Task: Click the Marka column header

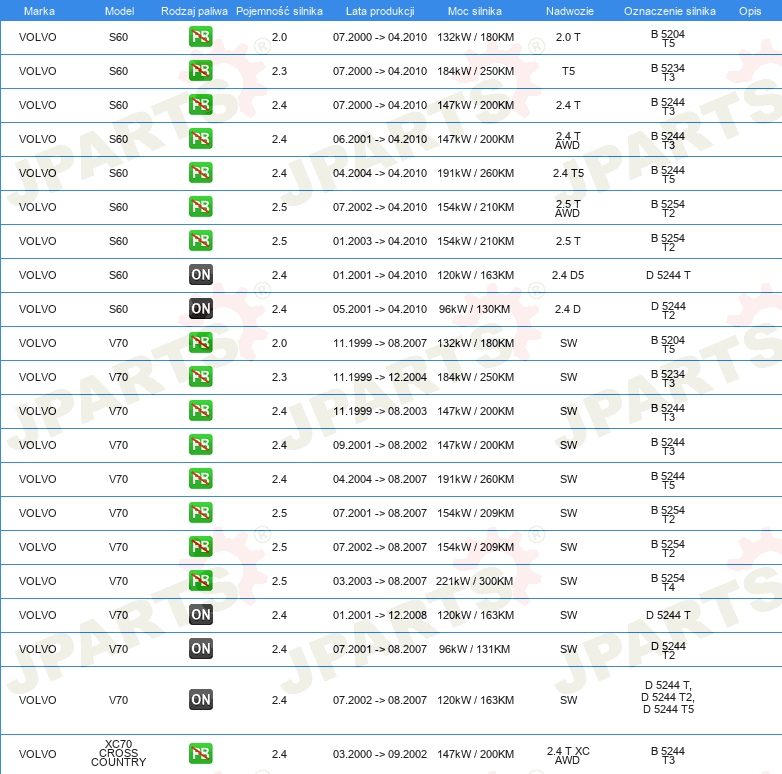Action: point(39,11)
